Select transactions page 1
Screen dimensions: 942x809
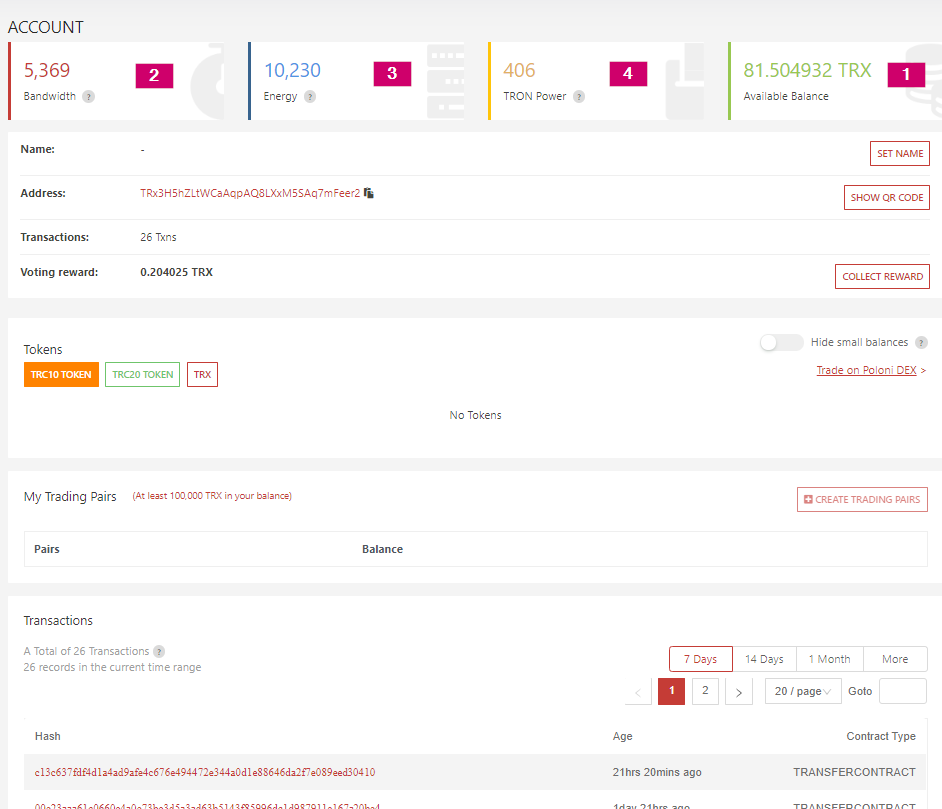672,691
